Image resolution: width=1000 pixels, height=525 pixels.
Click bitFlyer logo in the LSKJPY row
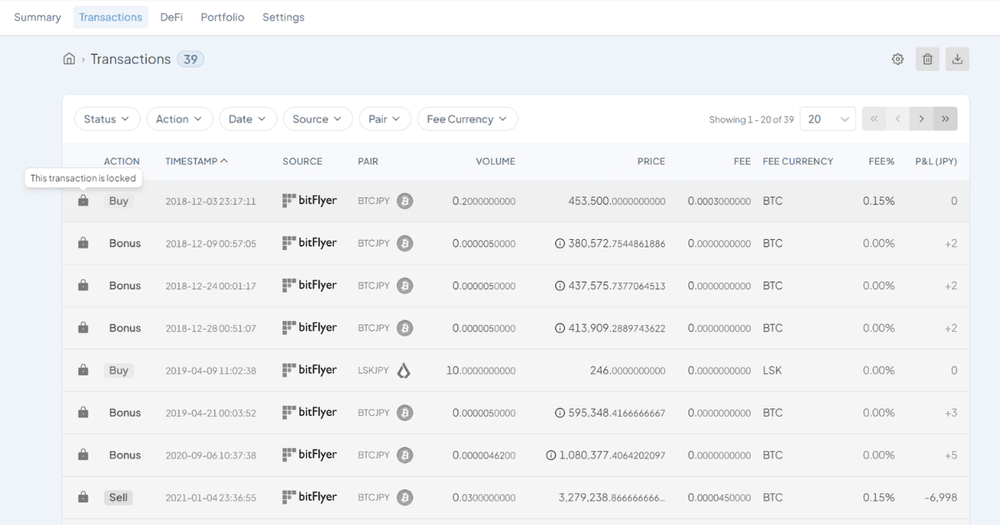(309, 370)
